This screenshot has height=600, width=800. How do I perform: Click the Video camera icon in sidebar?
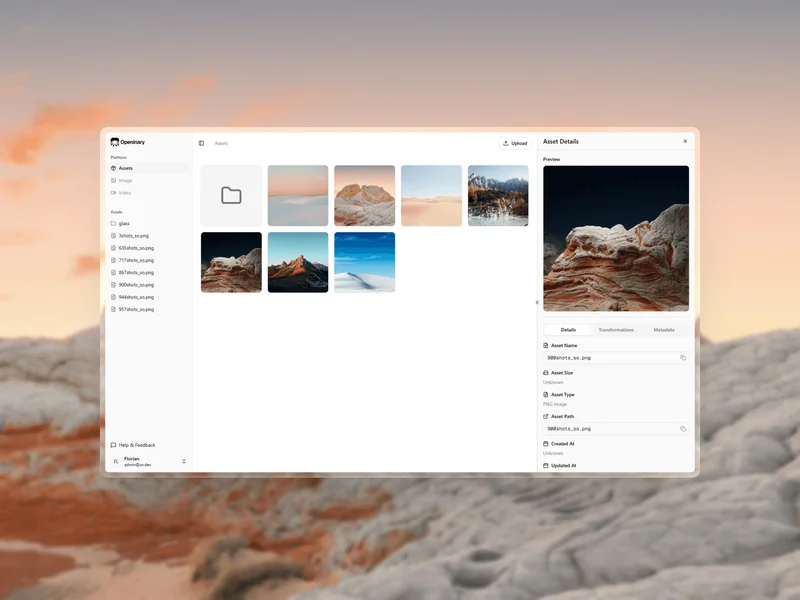click(x=114, y=193)
